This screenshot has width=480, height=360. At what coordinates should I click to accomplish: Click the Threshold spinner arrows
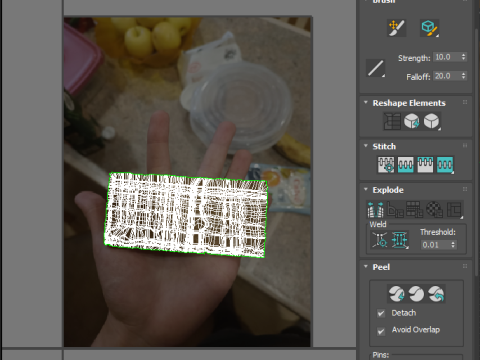(x=453, y=245)
